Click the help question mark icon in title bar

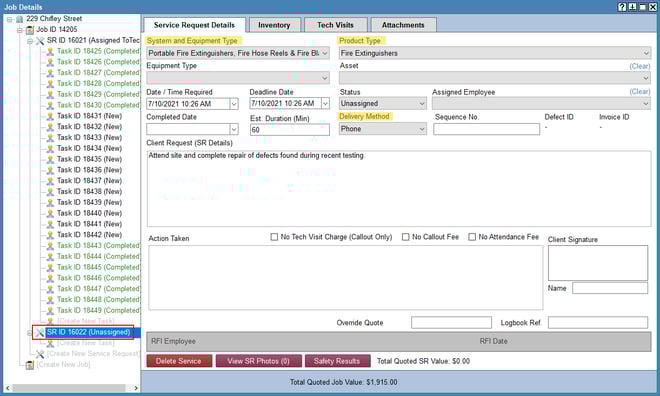tap(622, 7)
